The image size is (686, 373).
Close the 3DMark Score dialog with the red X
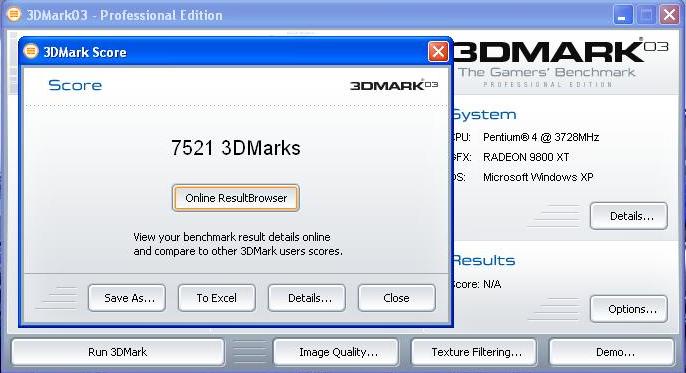click(x=438, y=52)
